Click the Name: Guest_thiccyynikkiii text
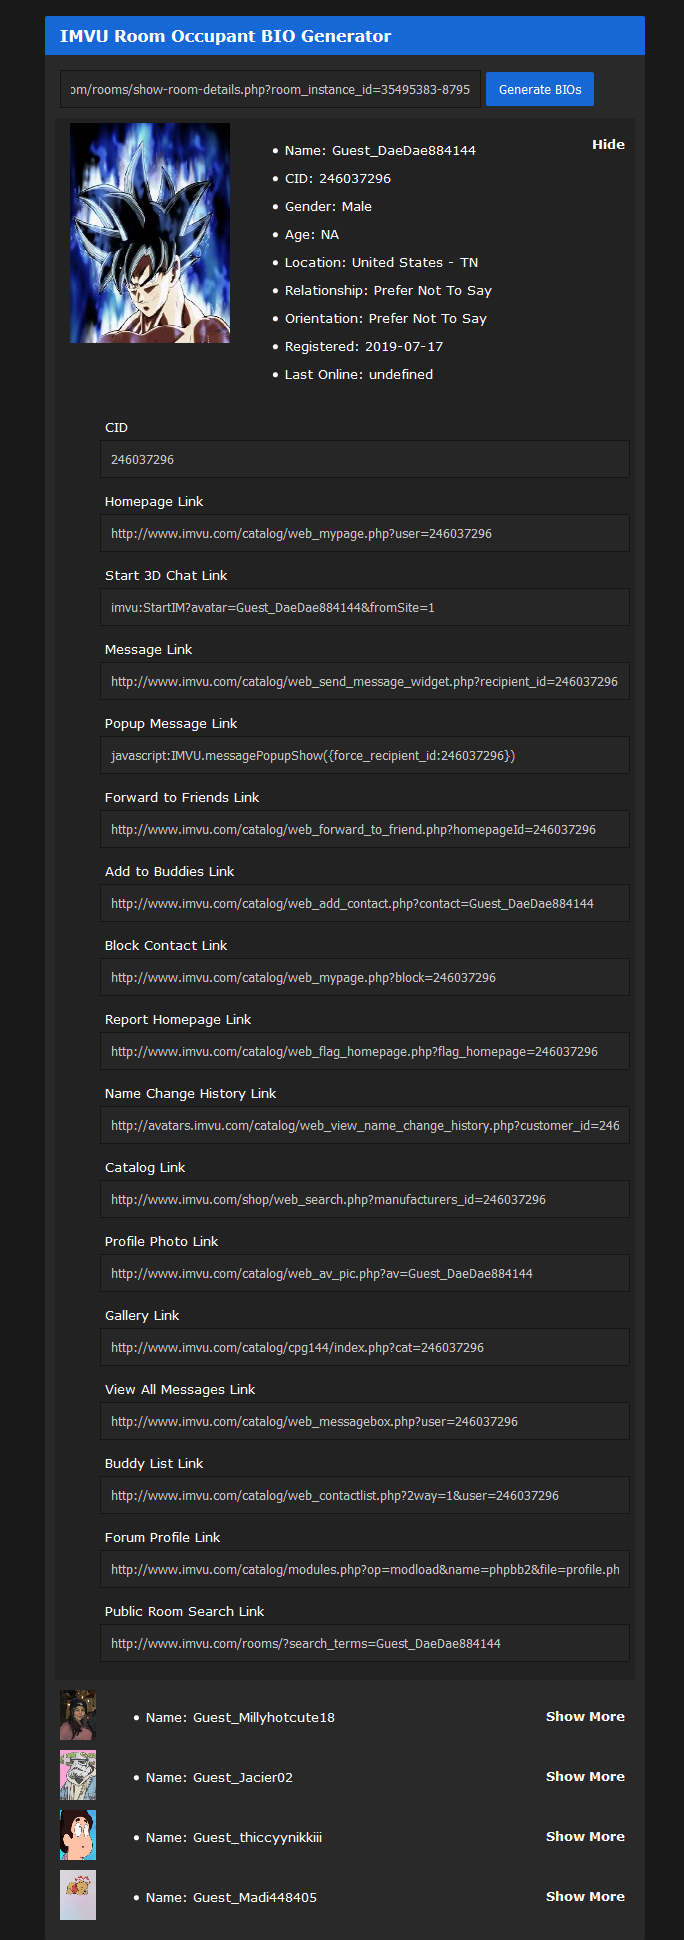 [x=234, y=1837]
